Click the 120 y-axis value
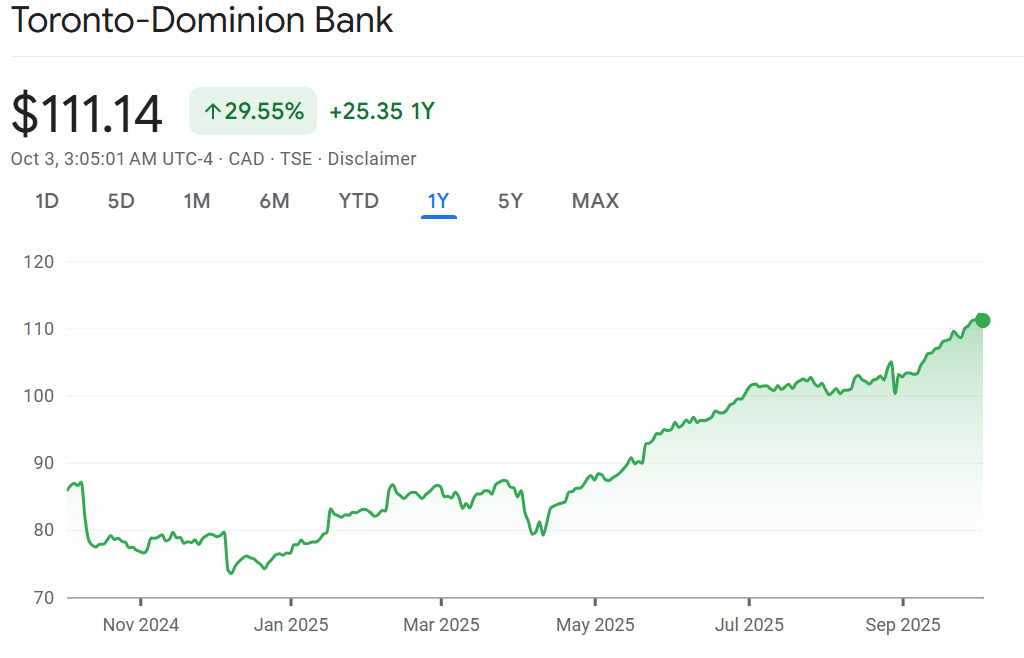Image resolution: width=1024 pixels, height=658 pixels. (x=43, y=262)
